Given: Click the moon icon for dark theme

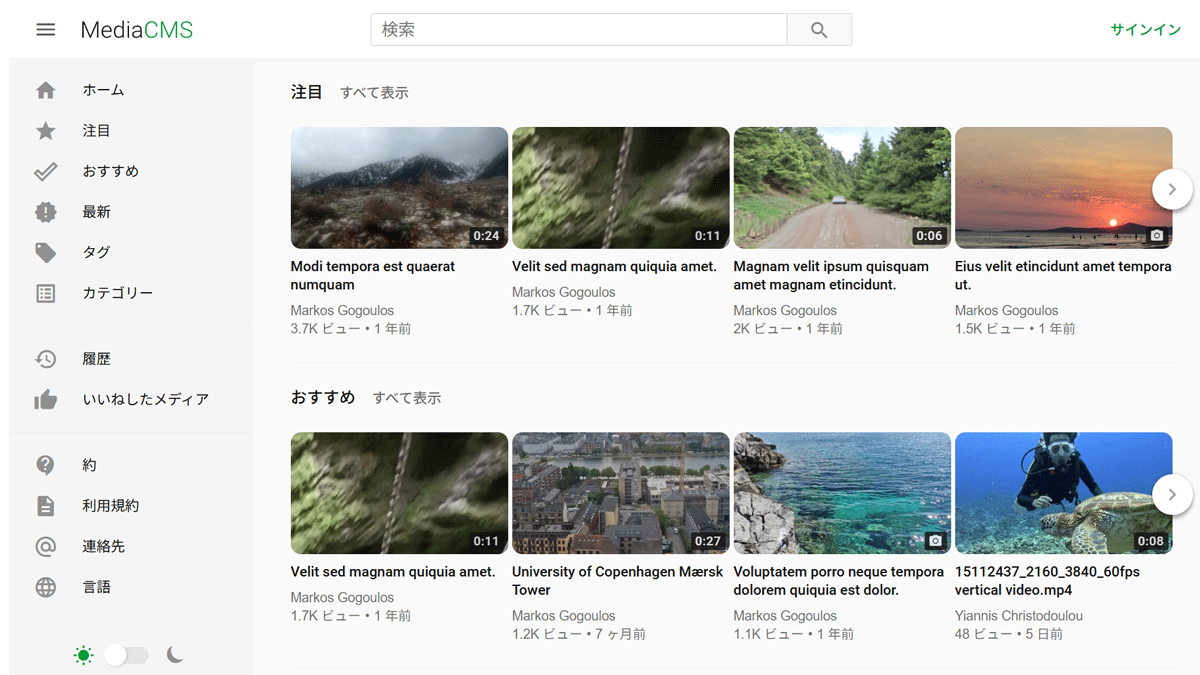Looking at the screenshot, I should point(175,655).
